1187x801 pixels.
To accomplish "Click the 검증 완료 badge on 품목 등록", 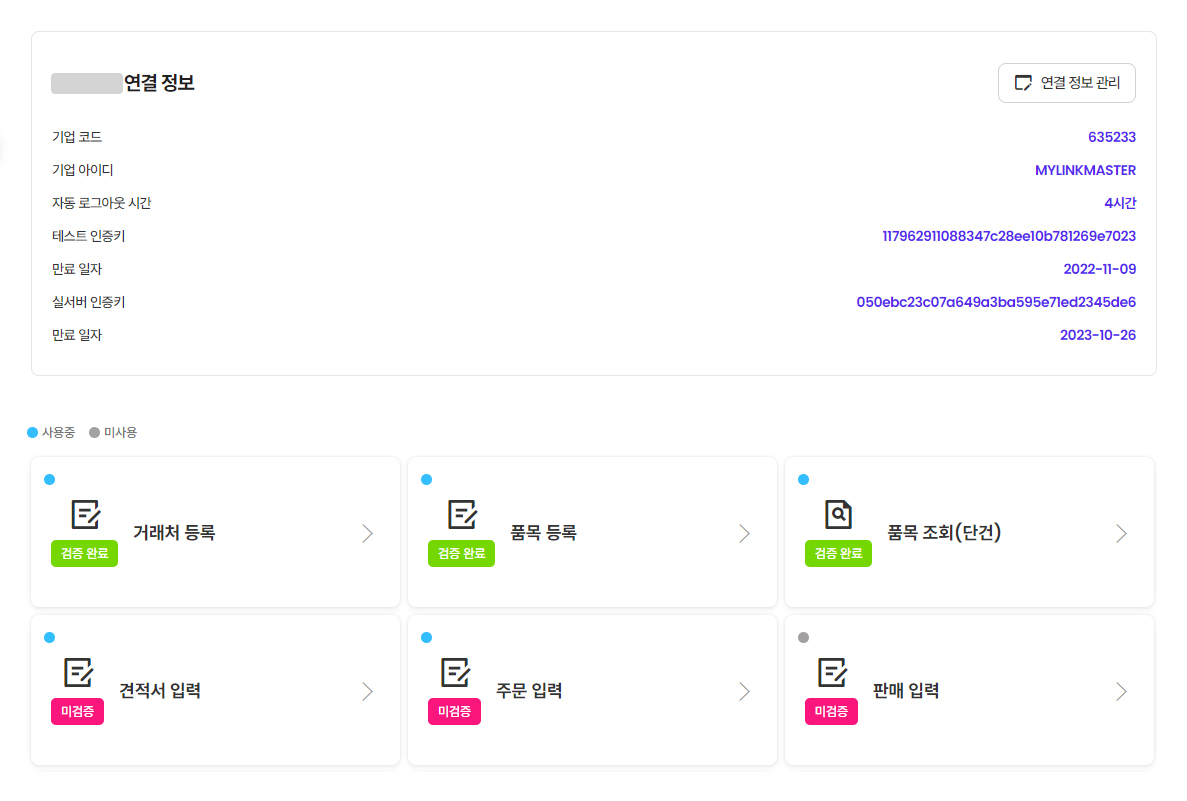I will pos(461,554).
